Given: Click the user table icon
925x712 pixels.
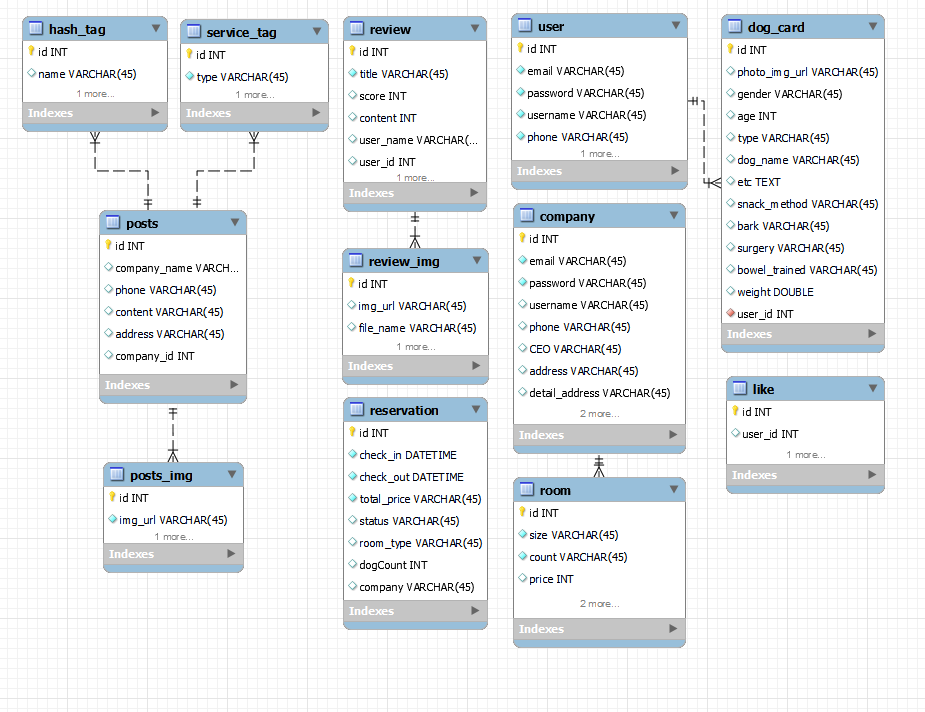Looking at the screenshot, I should (x=525, y=25).
